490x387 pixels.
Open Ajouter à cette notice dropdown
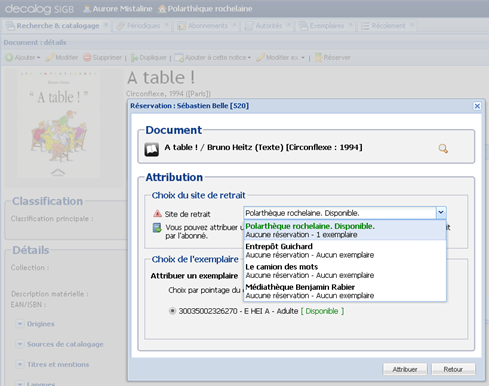click(x=213, y=57)
